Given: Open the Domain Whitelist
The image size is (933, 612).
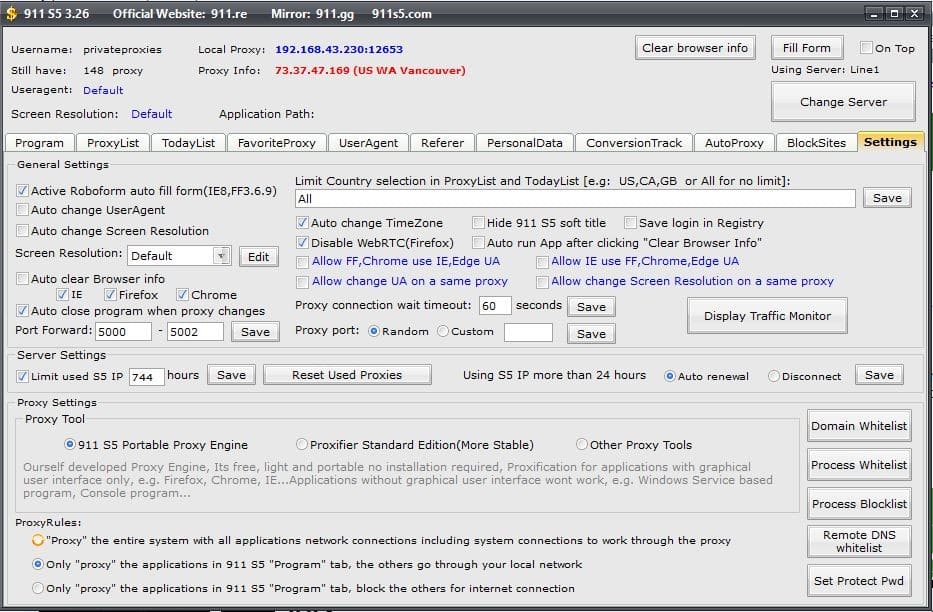Looking at the screenshot, I should 859,426.
